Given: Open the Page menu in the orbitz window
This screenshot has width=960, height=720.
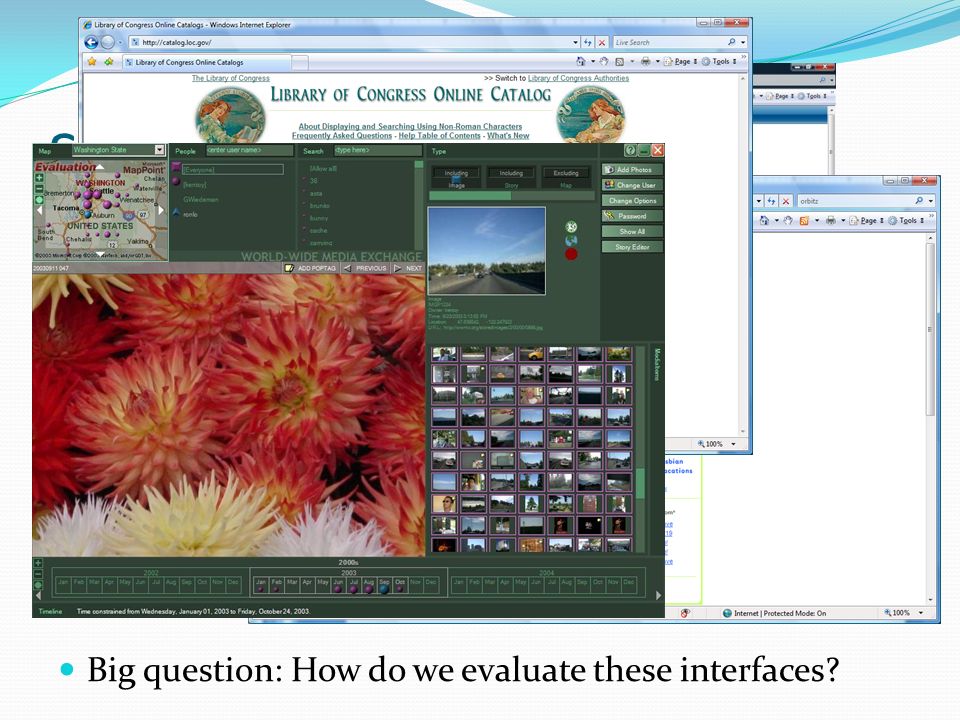Looking at the screenshot, I should (867, 220).
